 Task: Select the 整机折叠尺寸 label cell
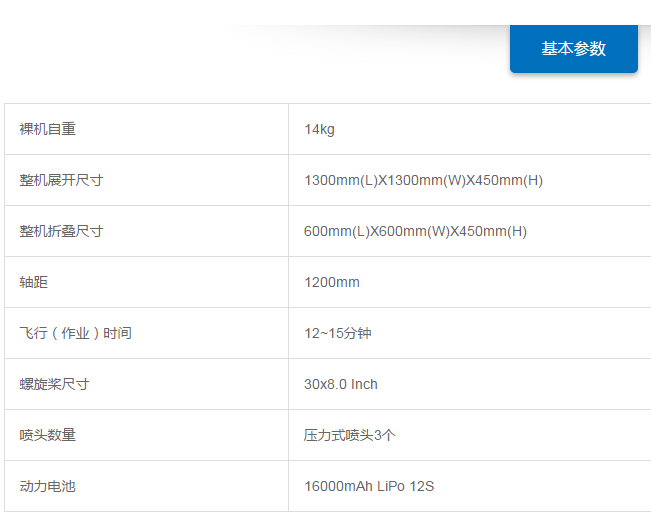(x=62, y=231)
